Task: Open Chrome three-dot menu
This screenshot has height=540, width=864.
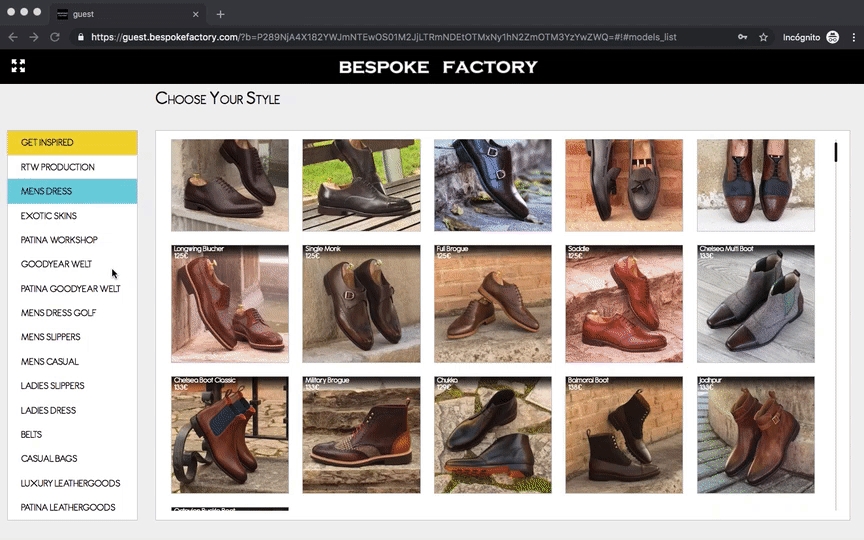Action: coord(852,37)
